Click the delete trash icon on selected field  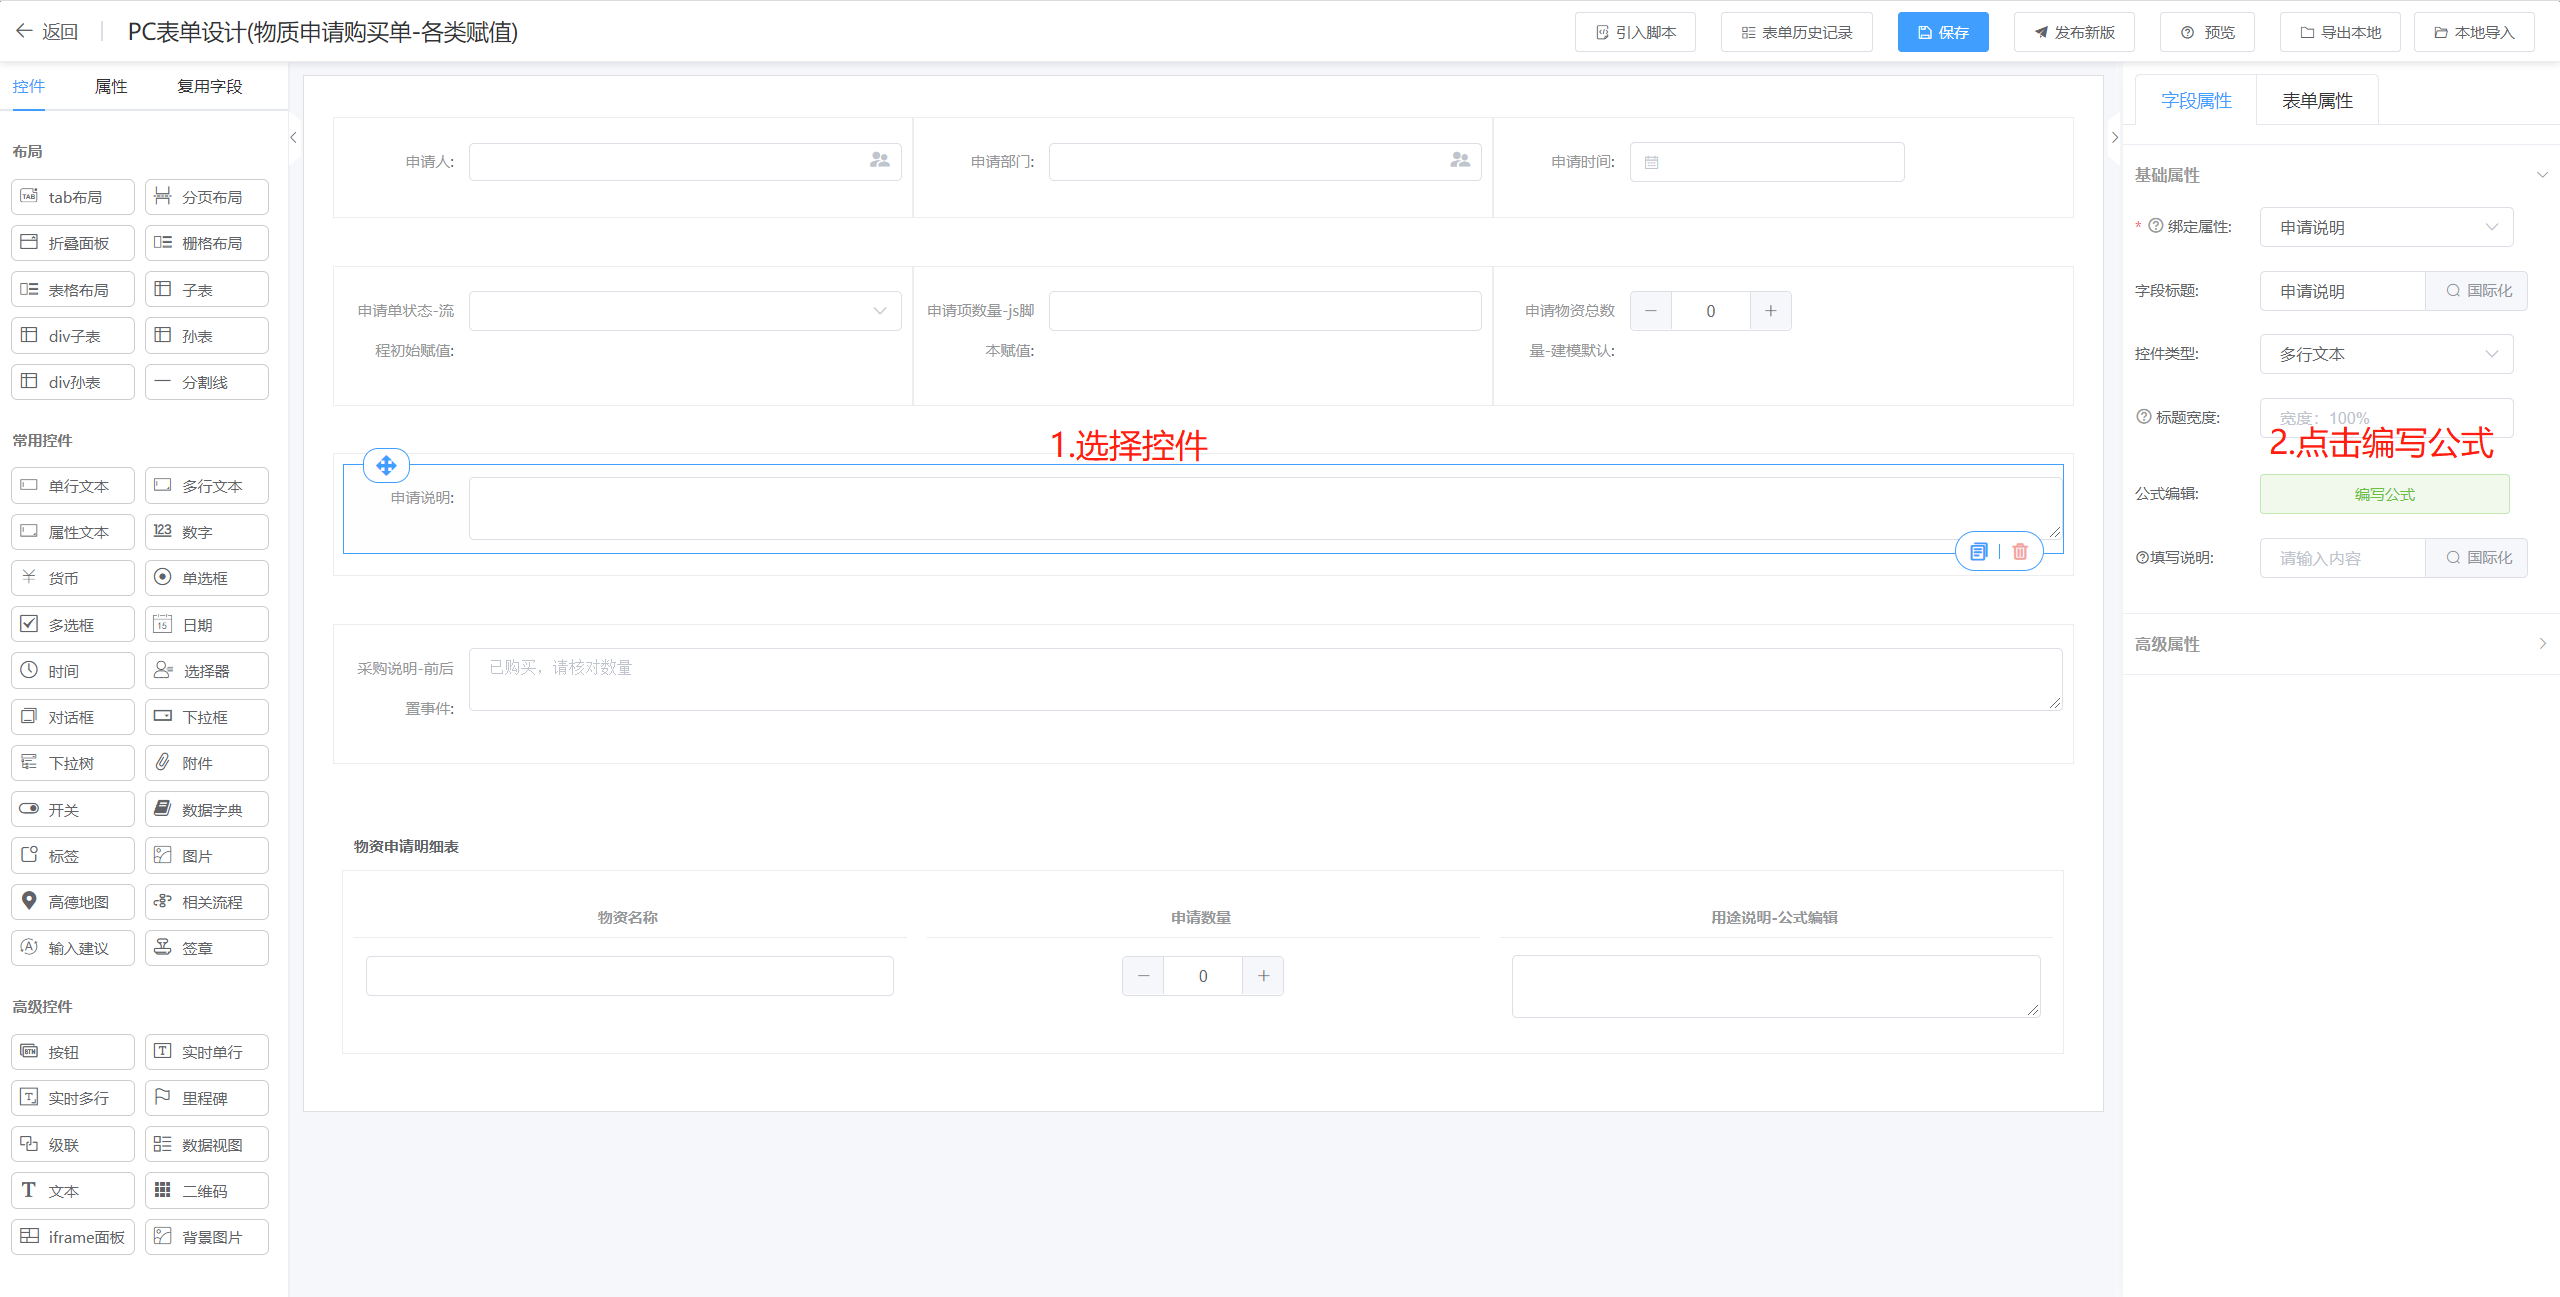click(x=2019, y=551)
